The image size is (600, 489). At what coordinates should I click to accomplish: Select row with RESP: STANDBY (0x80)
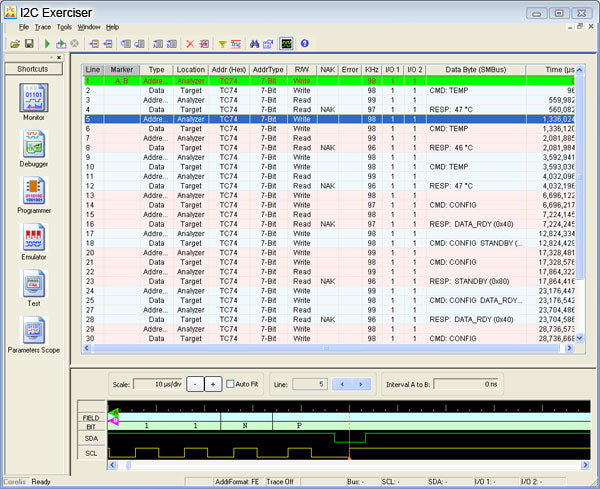point(329,281)
